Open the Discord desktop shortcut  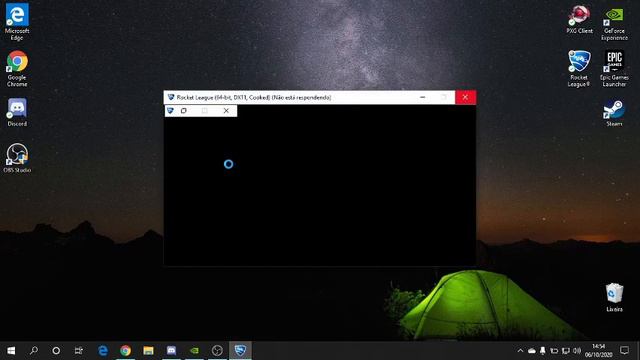[x=17, y=112]
